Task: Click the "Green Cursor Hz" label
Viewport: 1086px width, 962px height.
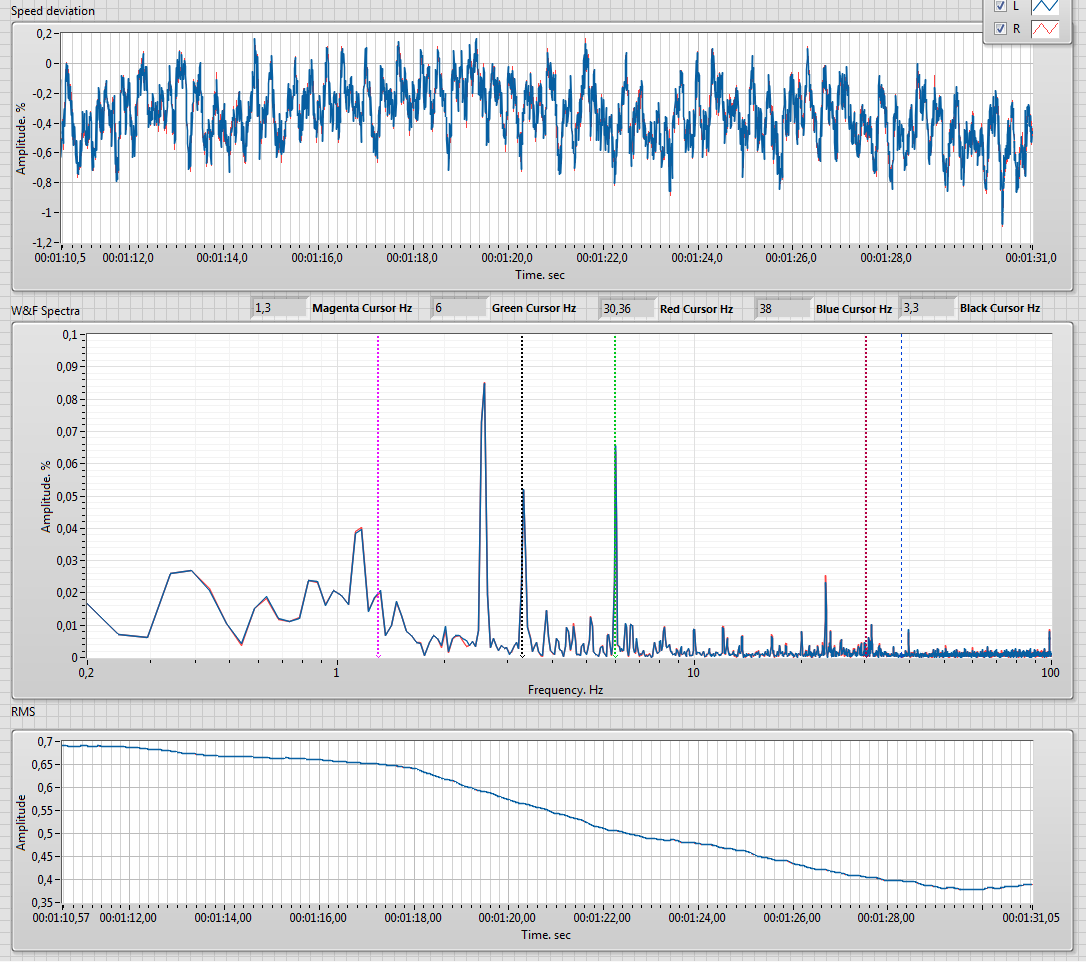Action: 534,308
